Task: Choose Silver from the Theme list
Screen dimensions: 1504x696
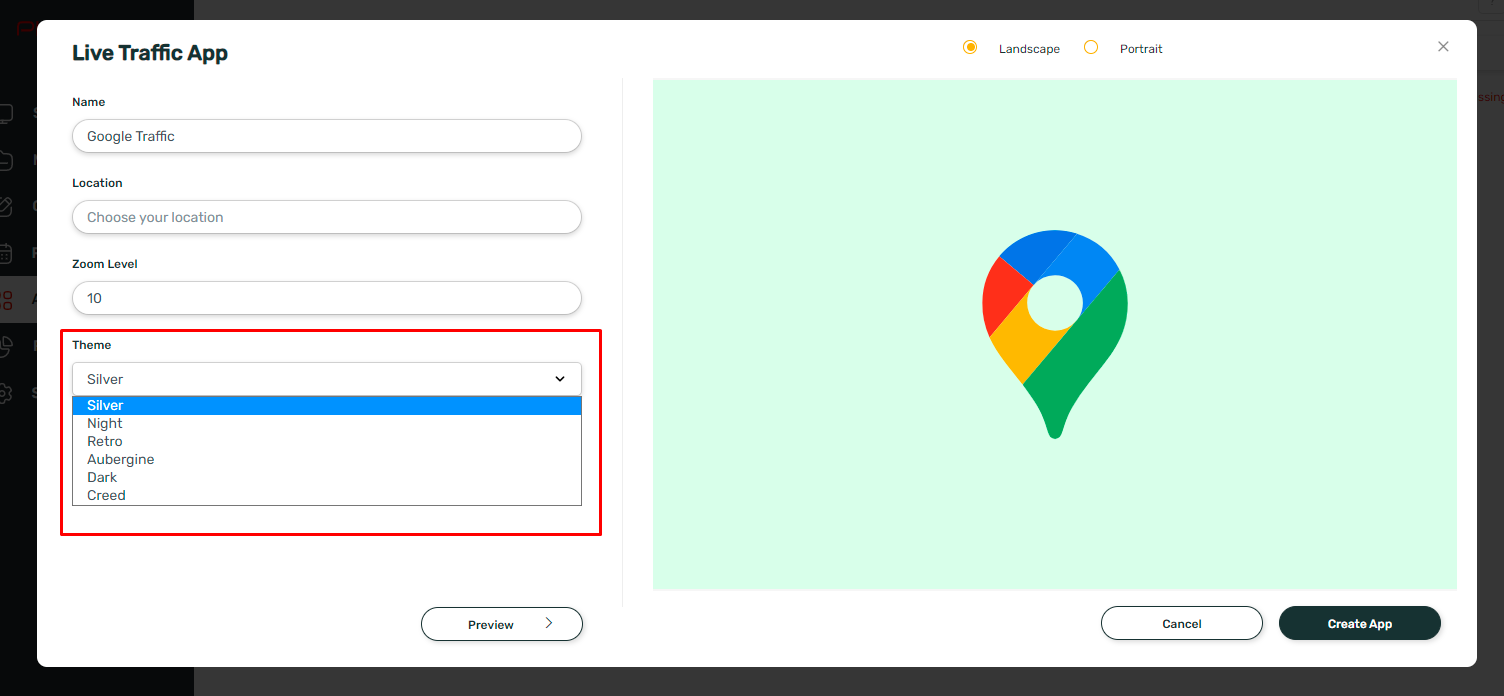Action: [x=327, y=405]
